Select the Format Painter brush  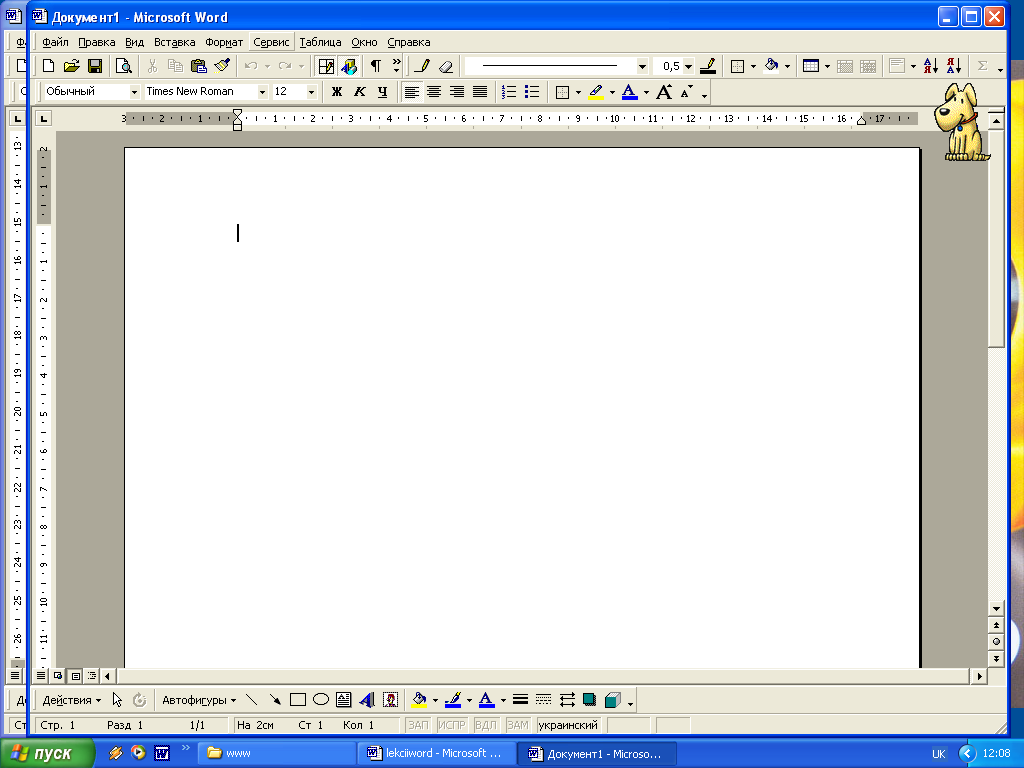222,66
